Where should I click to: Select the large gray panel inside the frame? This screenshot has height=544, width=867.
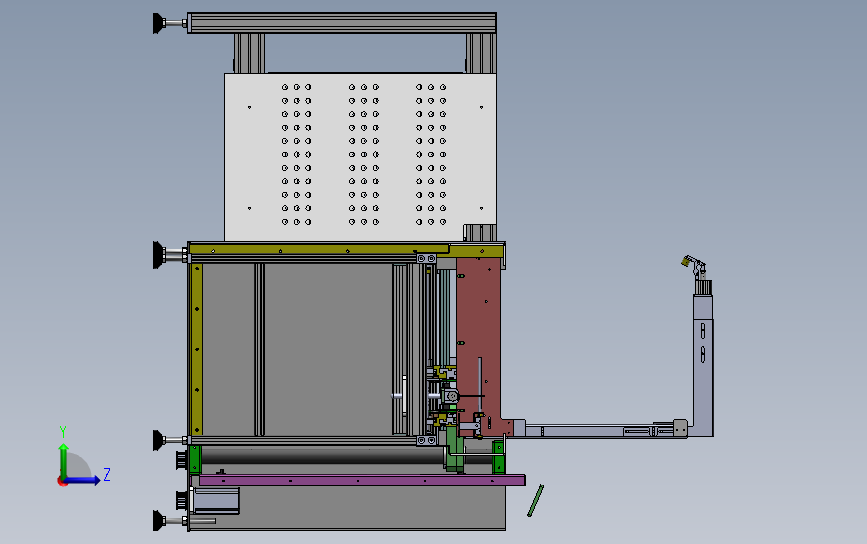(x=328, y=349)
